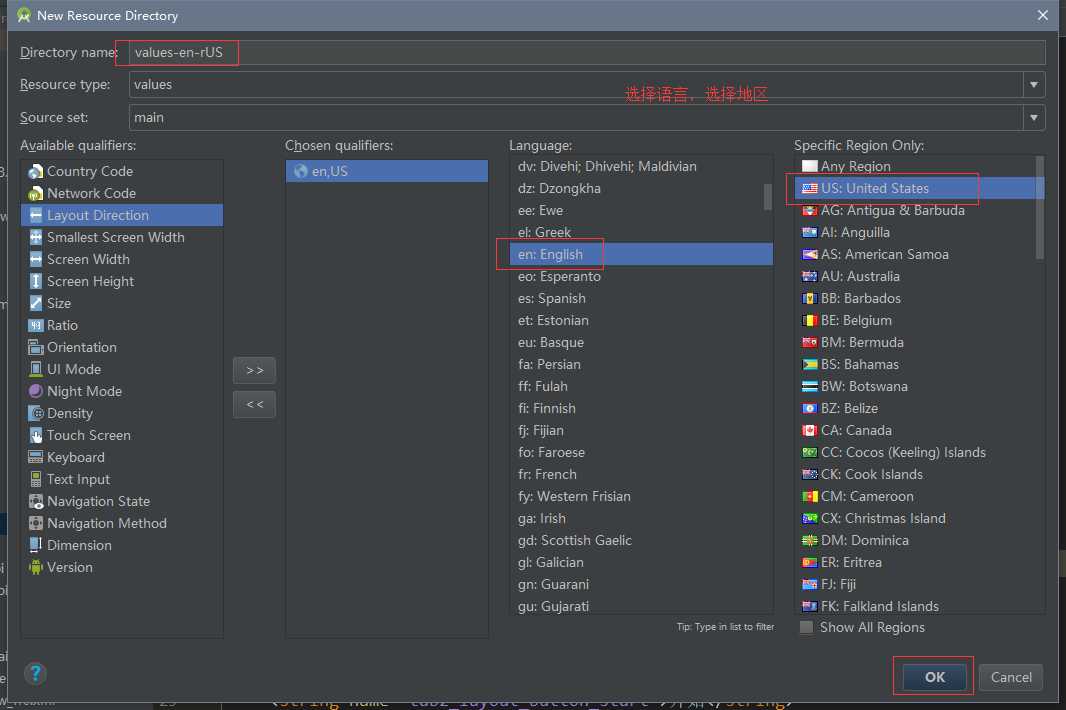Click the Cancel button
This screenshot has width=1066, height=710.
pos(1011,677)
